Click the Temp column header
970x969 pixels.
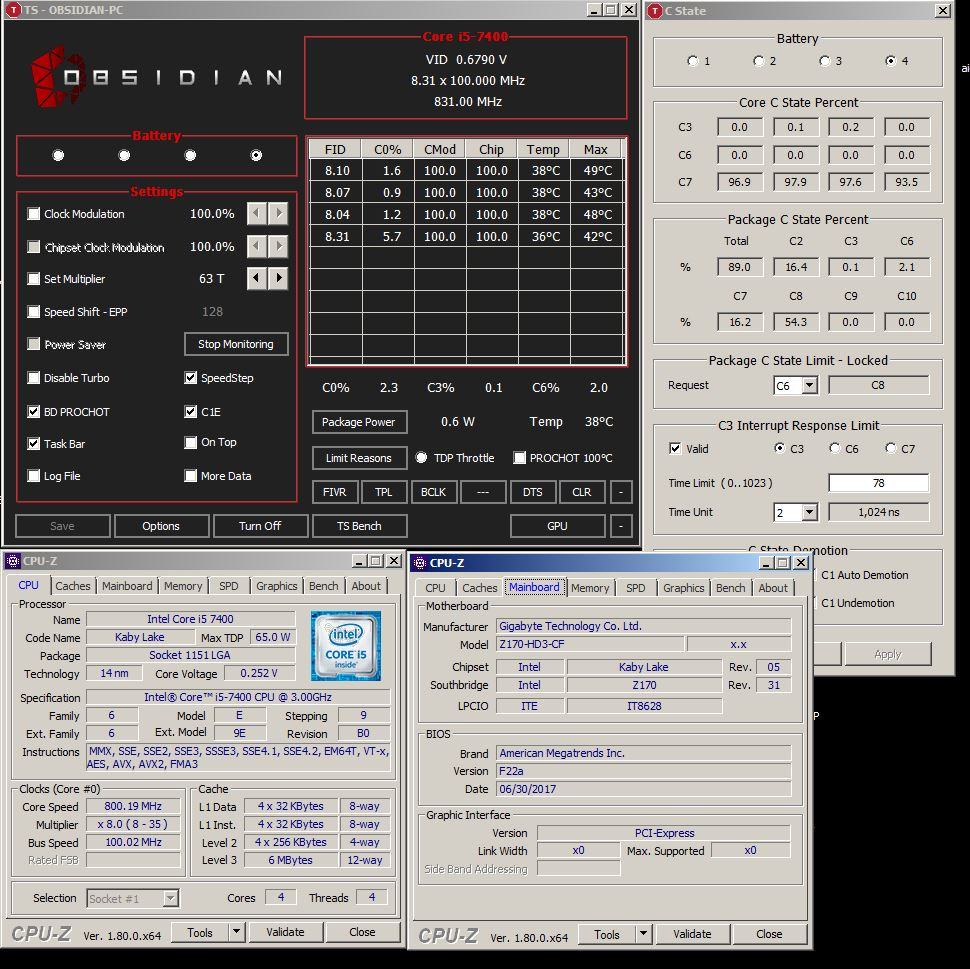[x=543, y=149]
